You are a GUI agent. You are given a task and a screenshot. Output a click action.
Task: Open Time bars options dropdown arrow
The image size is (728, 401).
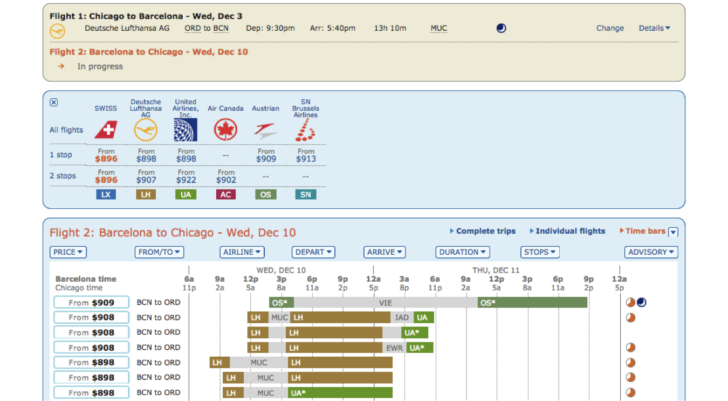673,232
